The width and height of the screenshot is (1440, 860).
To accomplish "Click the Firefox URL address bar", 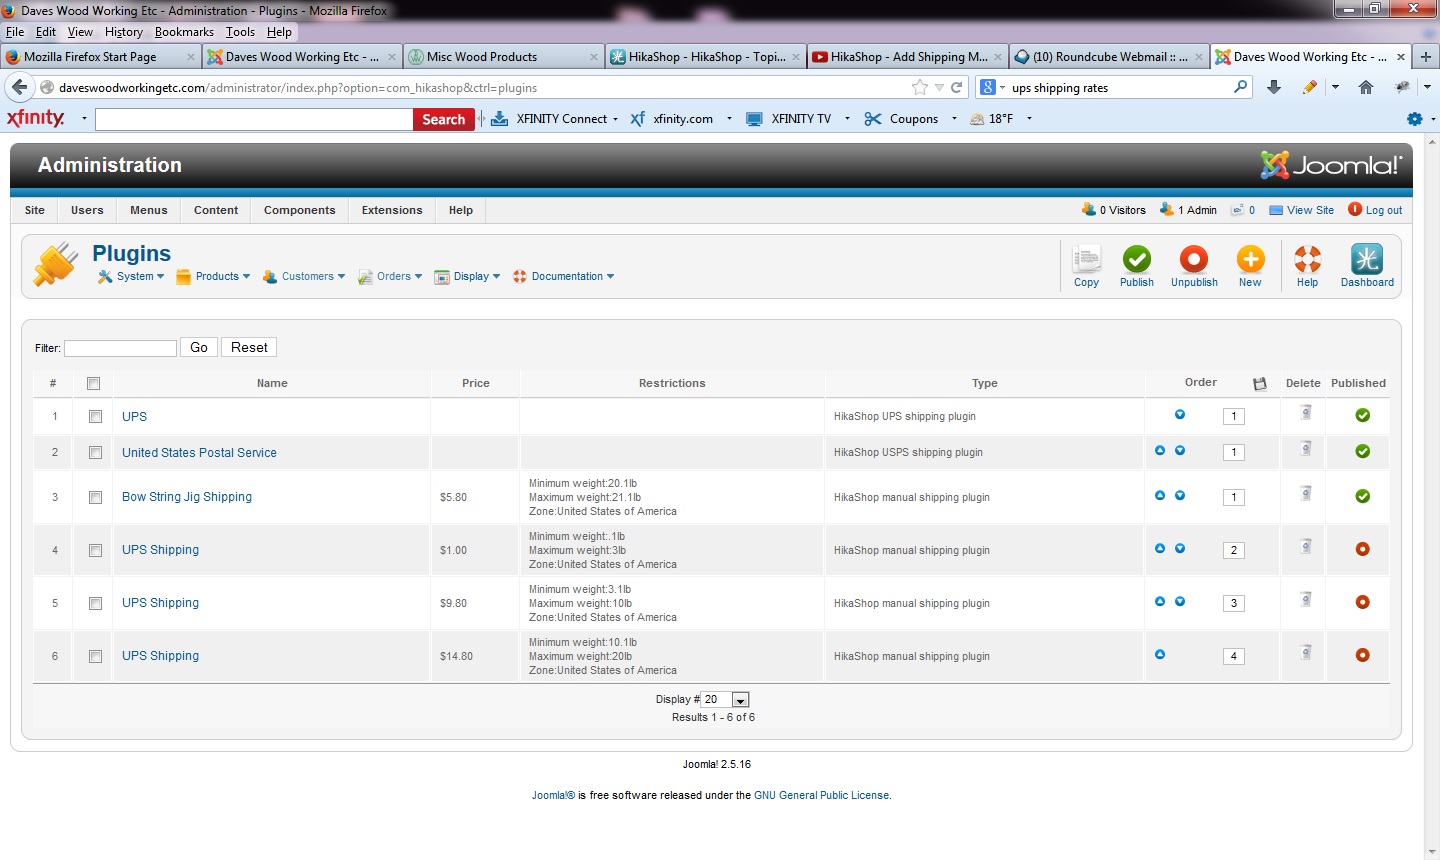I will click(484, 88).
